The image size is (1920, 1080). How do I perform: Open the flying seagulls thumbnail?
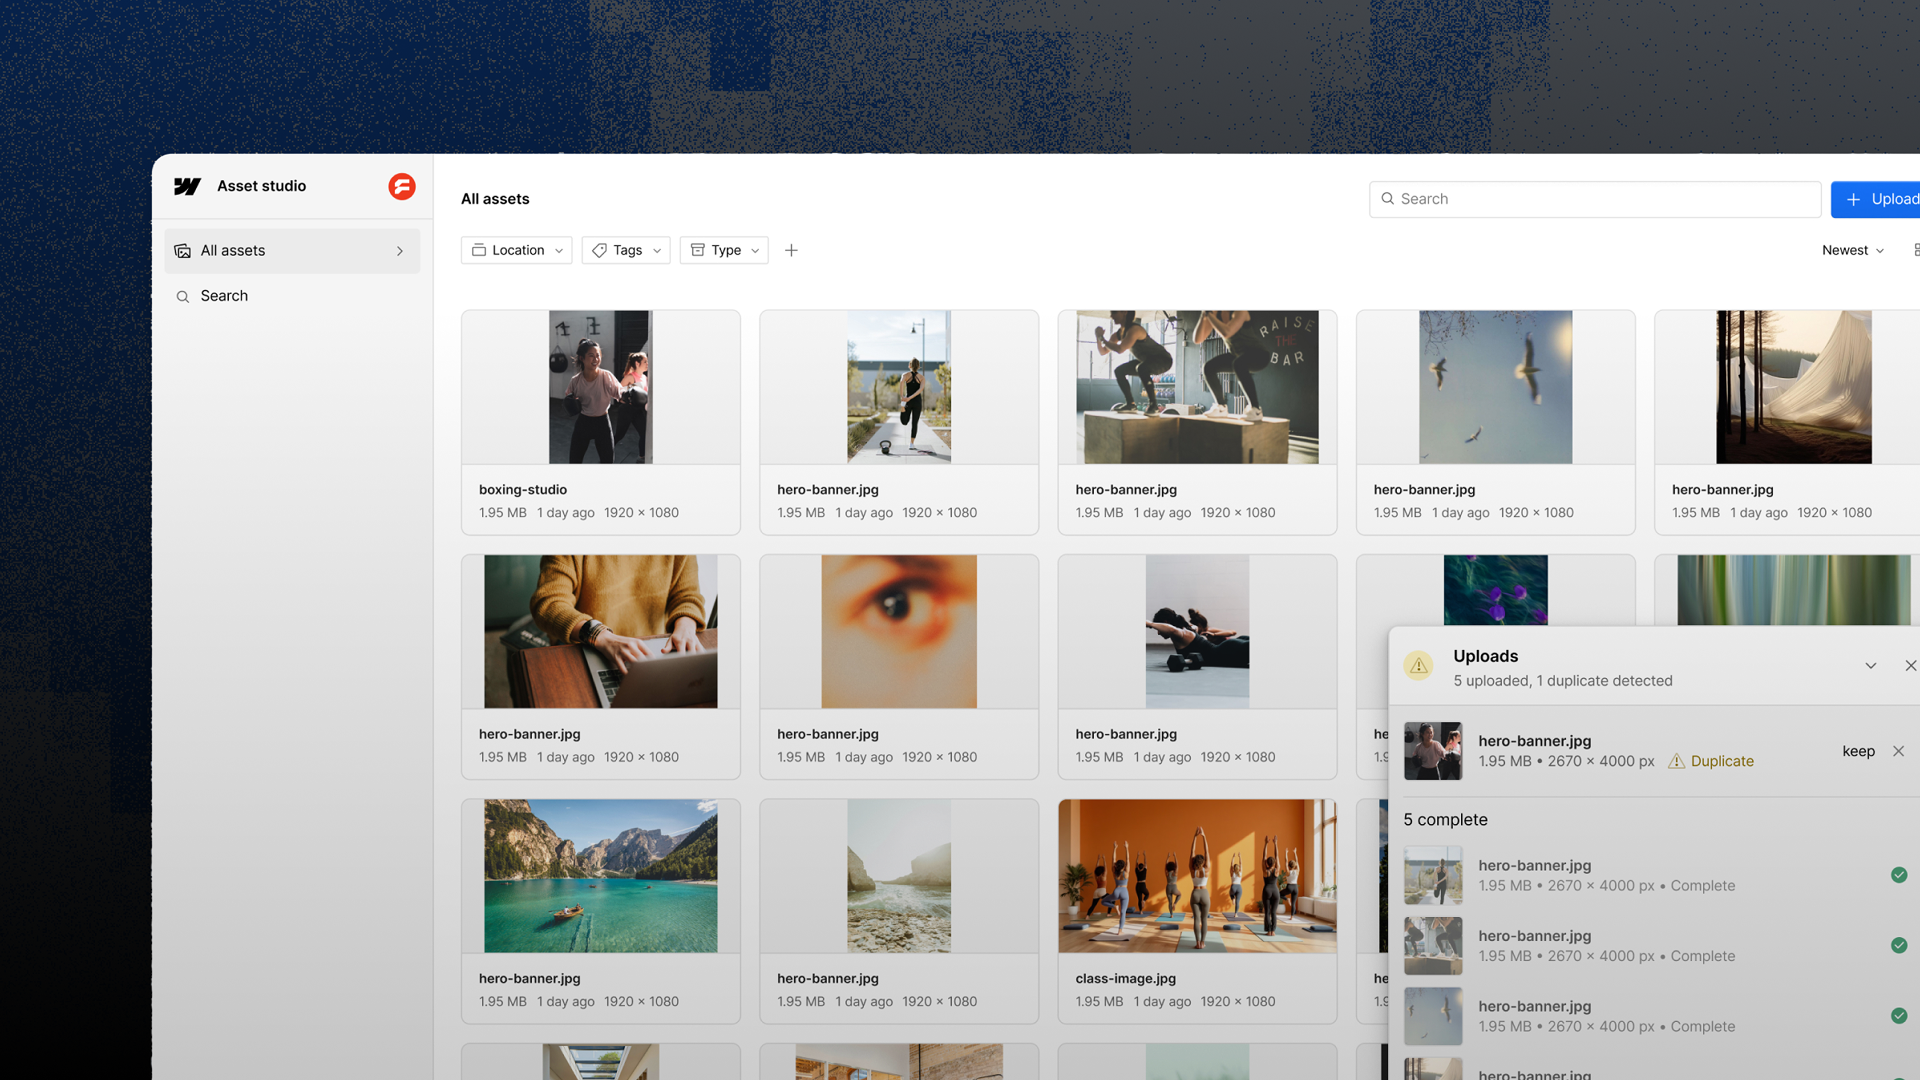[x=1495, y=387]
